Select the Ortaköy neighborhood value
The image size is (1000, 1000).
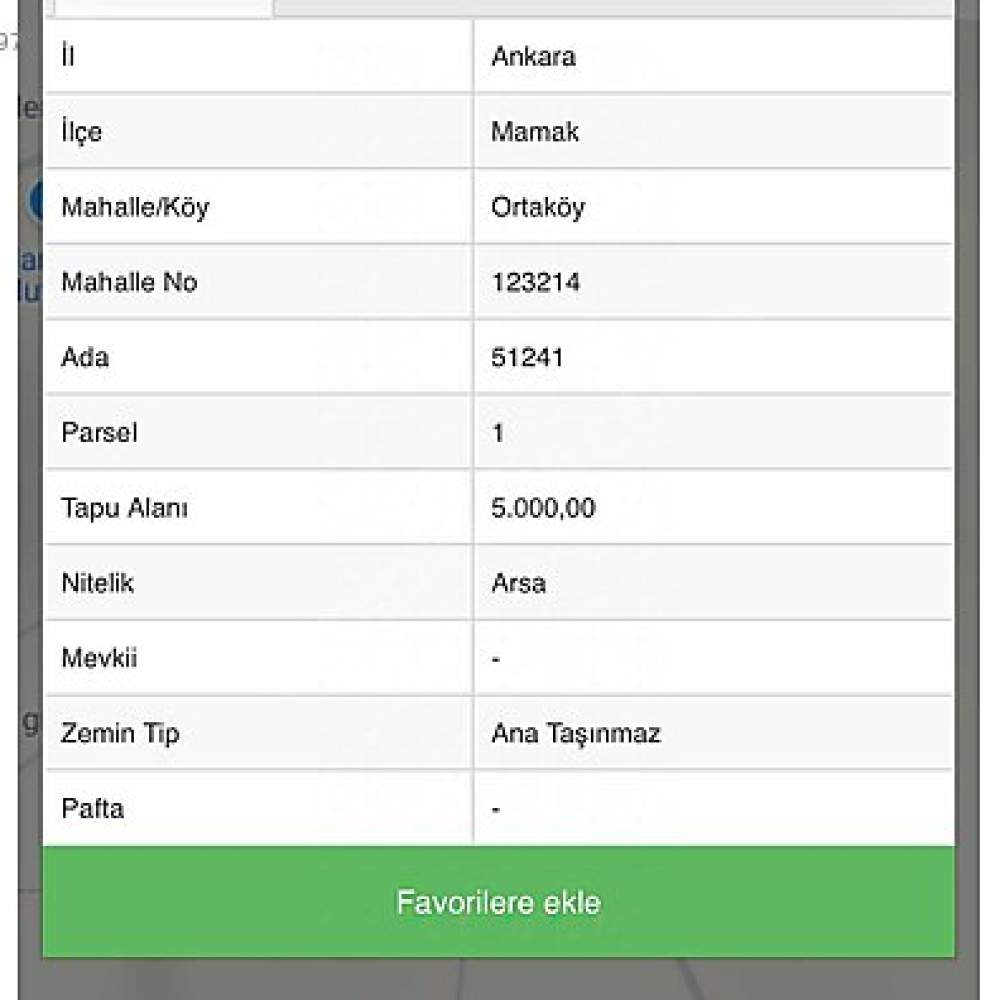[x=538, y=208]
